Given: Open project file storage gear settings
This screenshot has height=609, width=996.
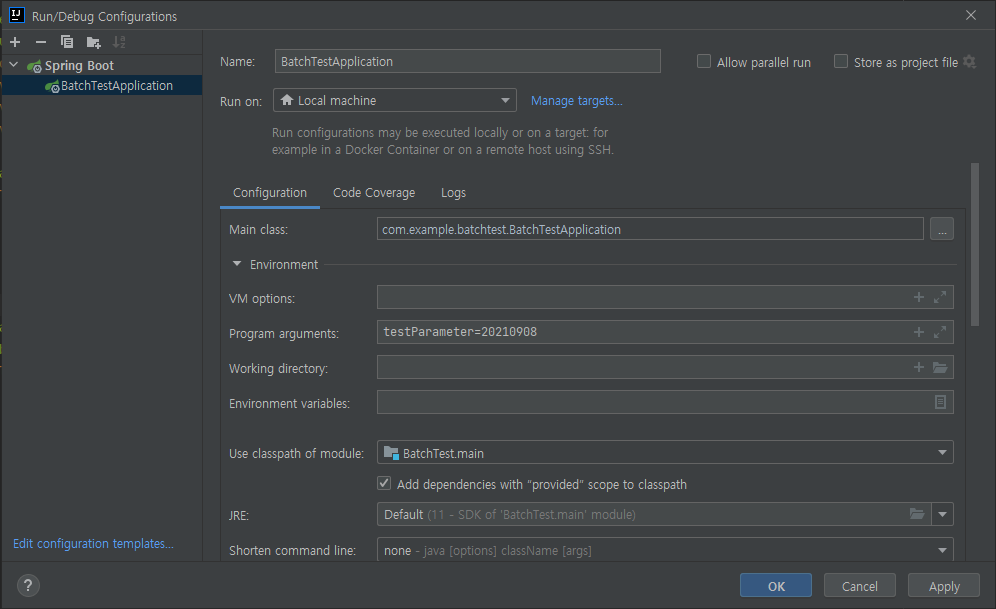Looking at the screenshot, I should (x=969, y=62).
